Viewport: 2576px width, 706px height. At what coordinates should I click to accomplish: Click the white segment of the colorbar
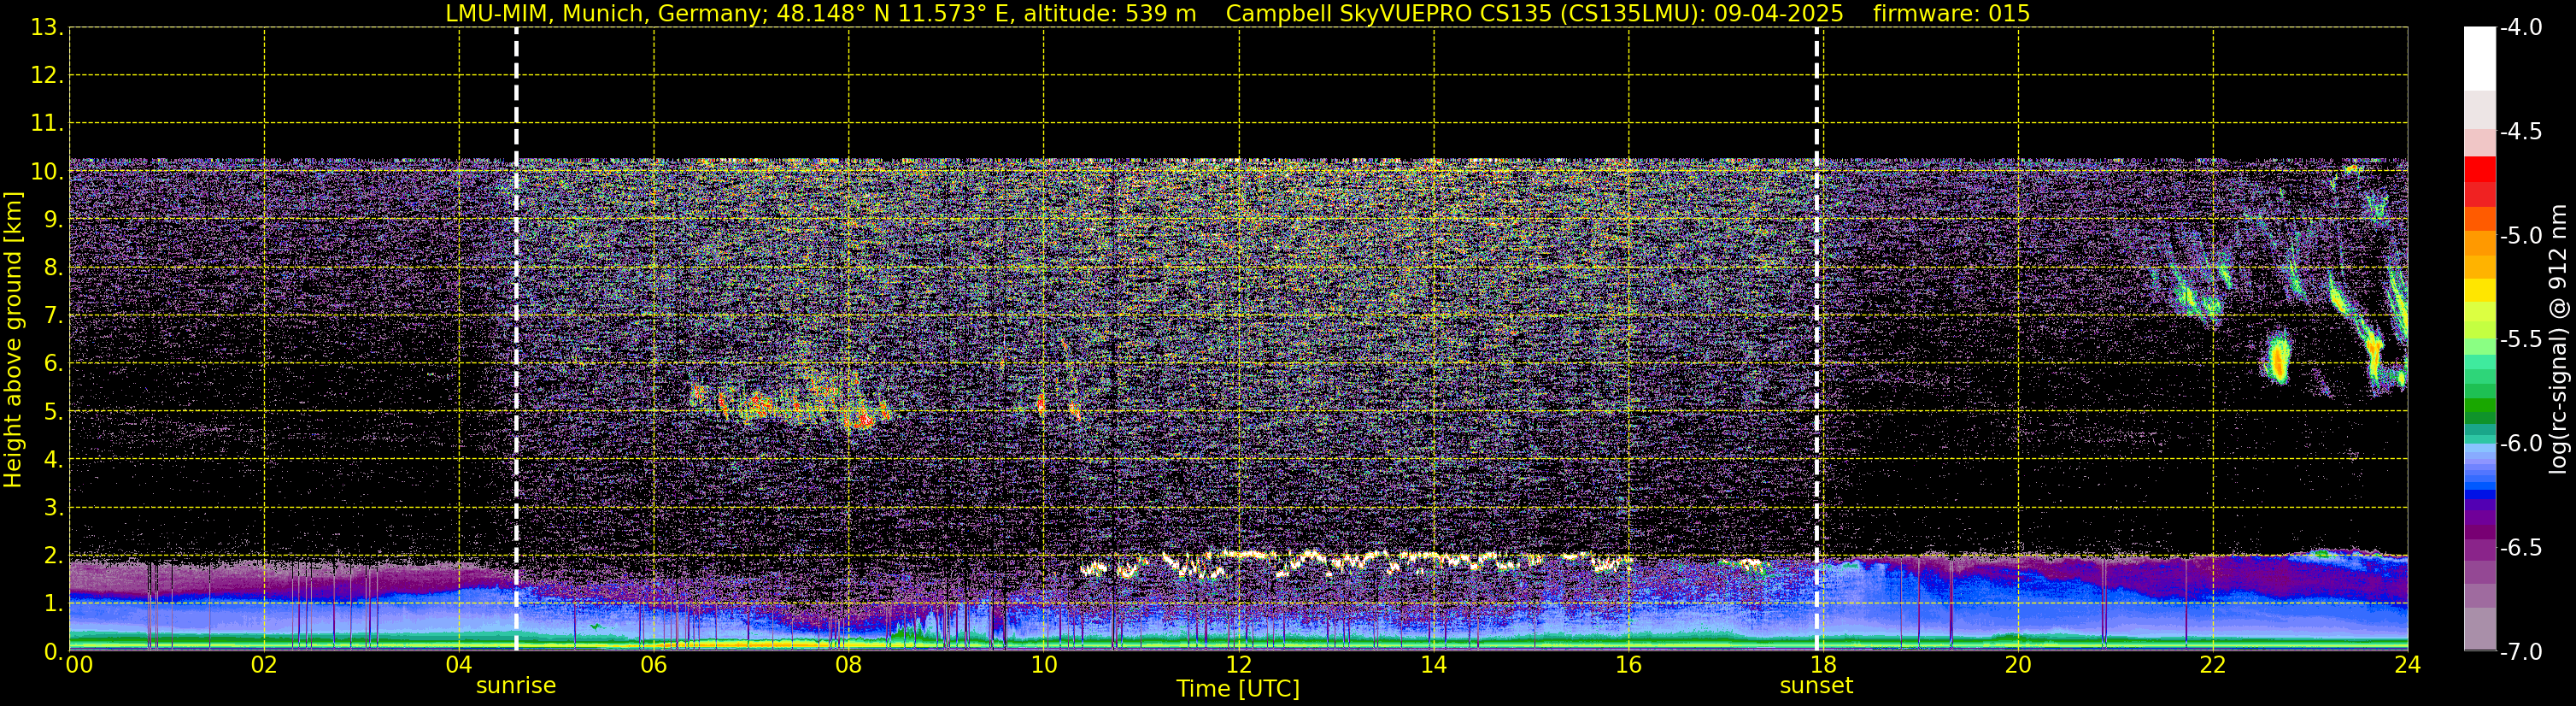click(x=2480, y=59)
